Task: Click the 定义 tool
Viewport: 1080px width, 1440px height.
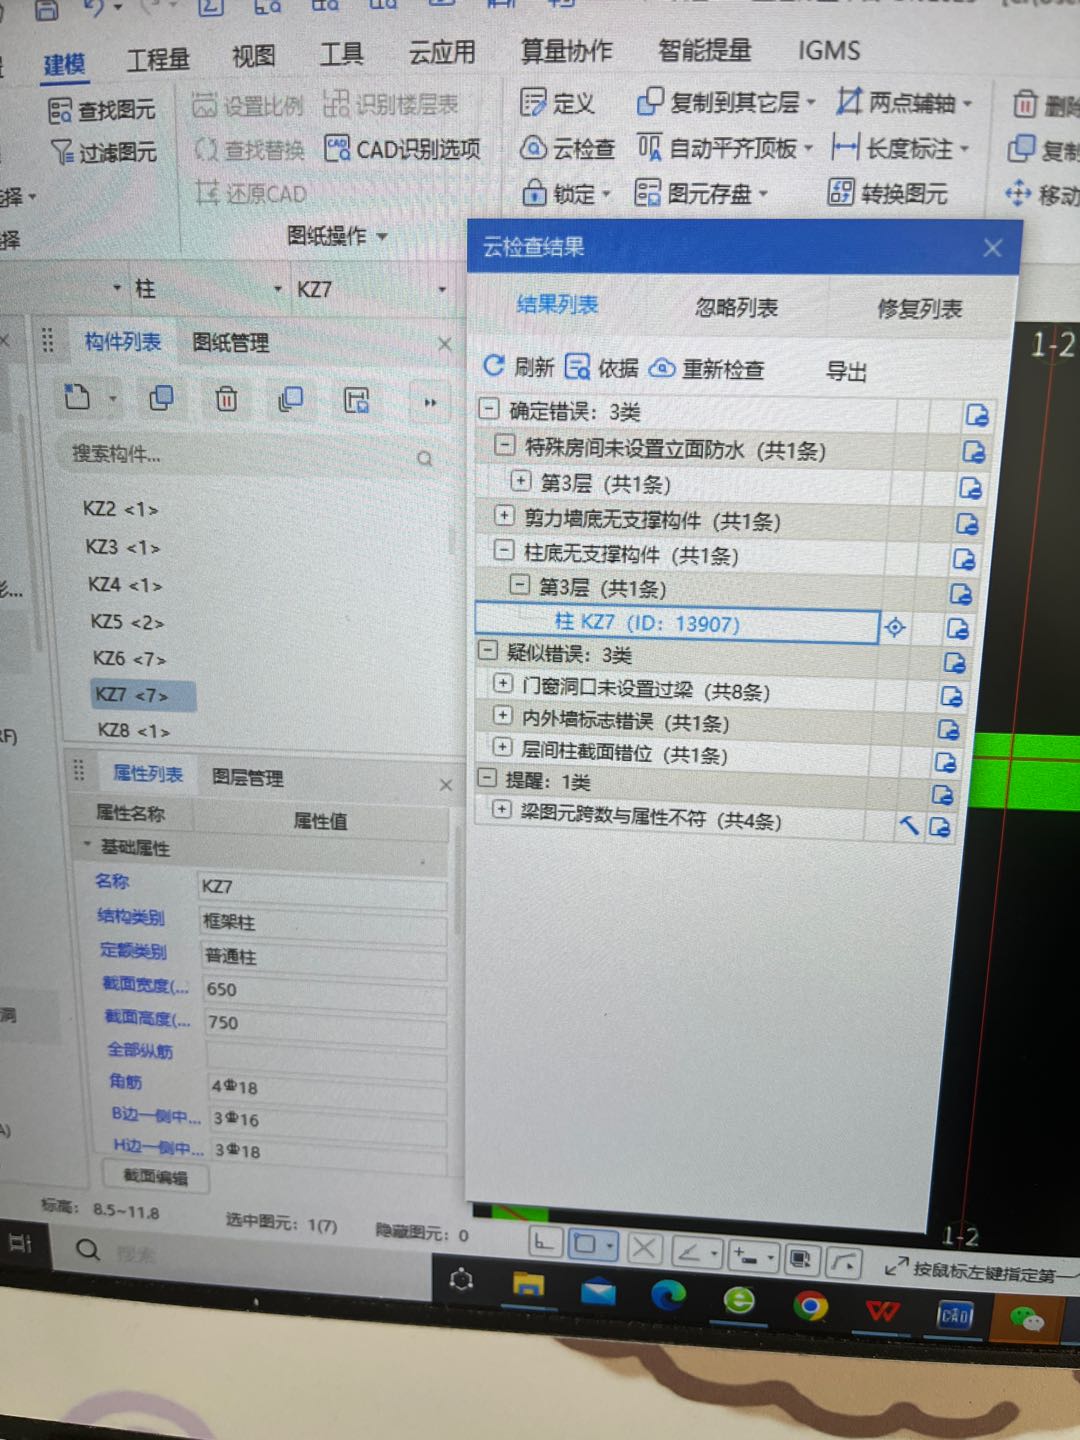Action: pyautogui.click(x=557, y=102)
